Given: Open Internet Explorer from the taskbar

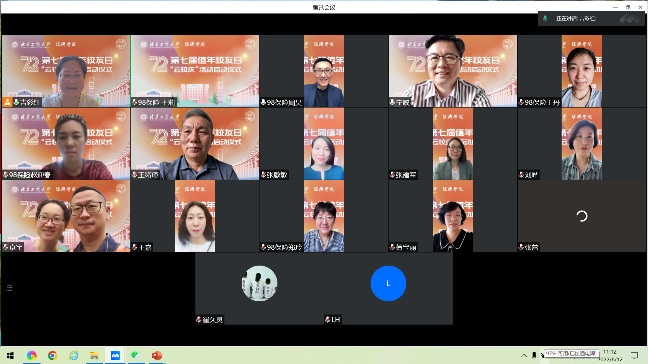Looking at the screenshot, I should pos(74,355).
